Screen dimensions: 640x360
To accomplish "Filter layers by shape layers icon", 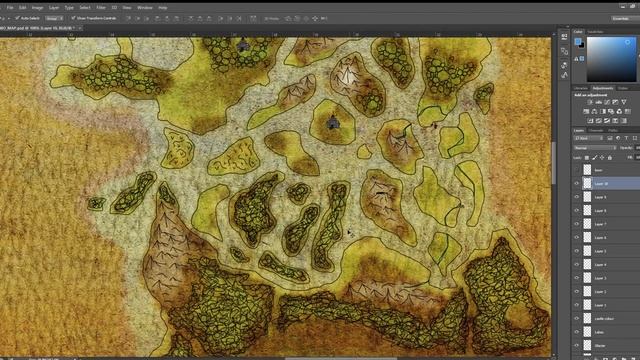I will click(635, 138).
